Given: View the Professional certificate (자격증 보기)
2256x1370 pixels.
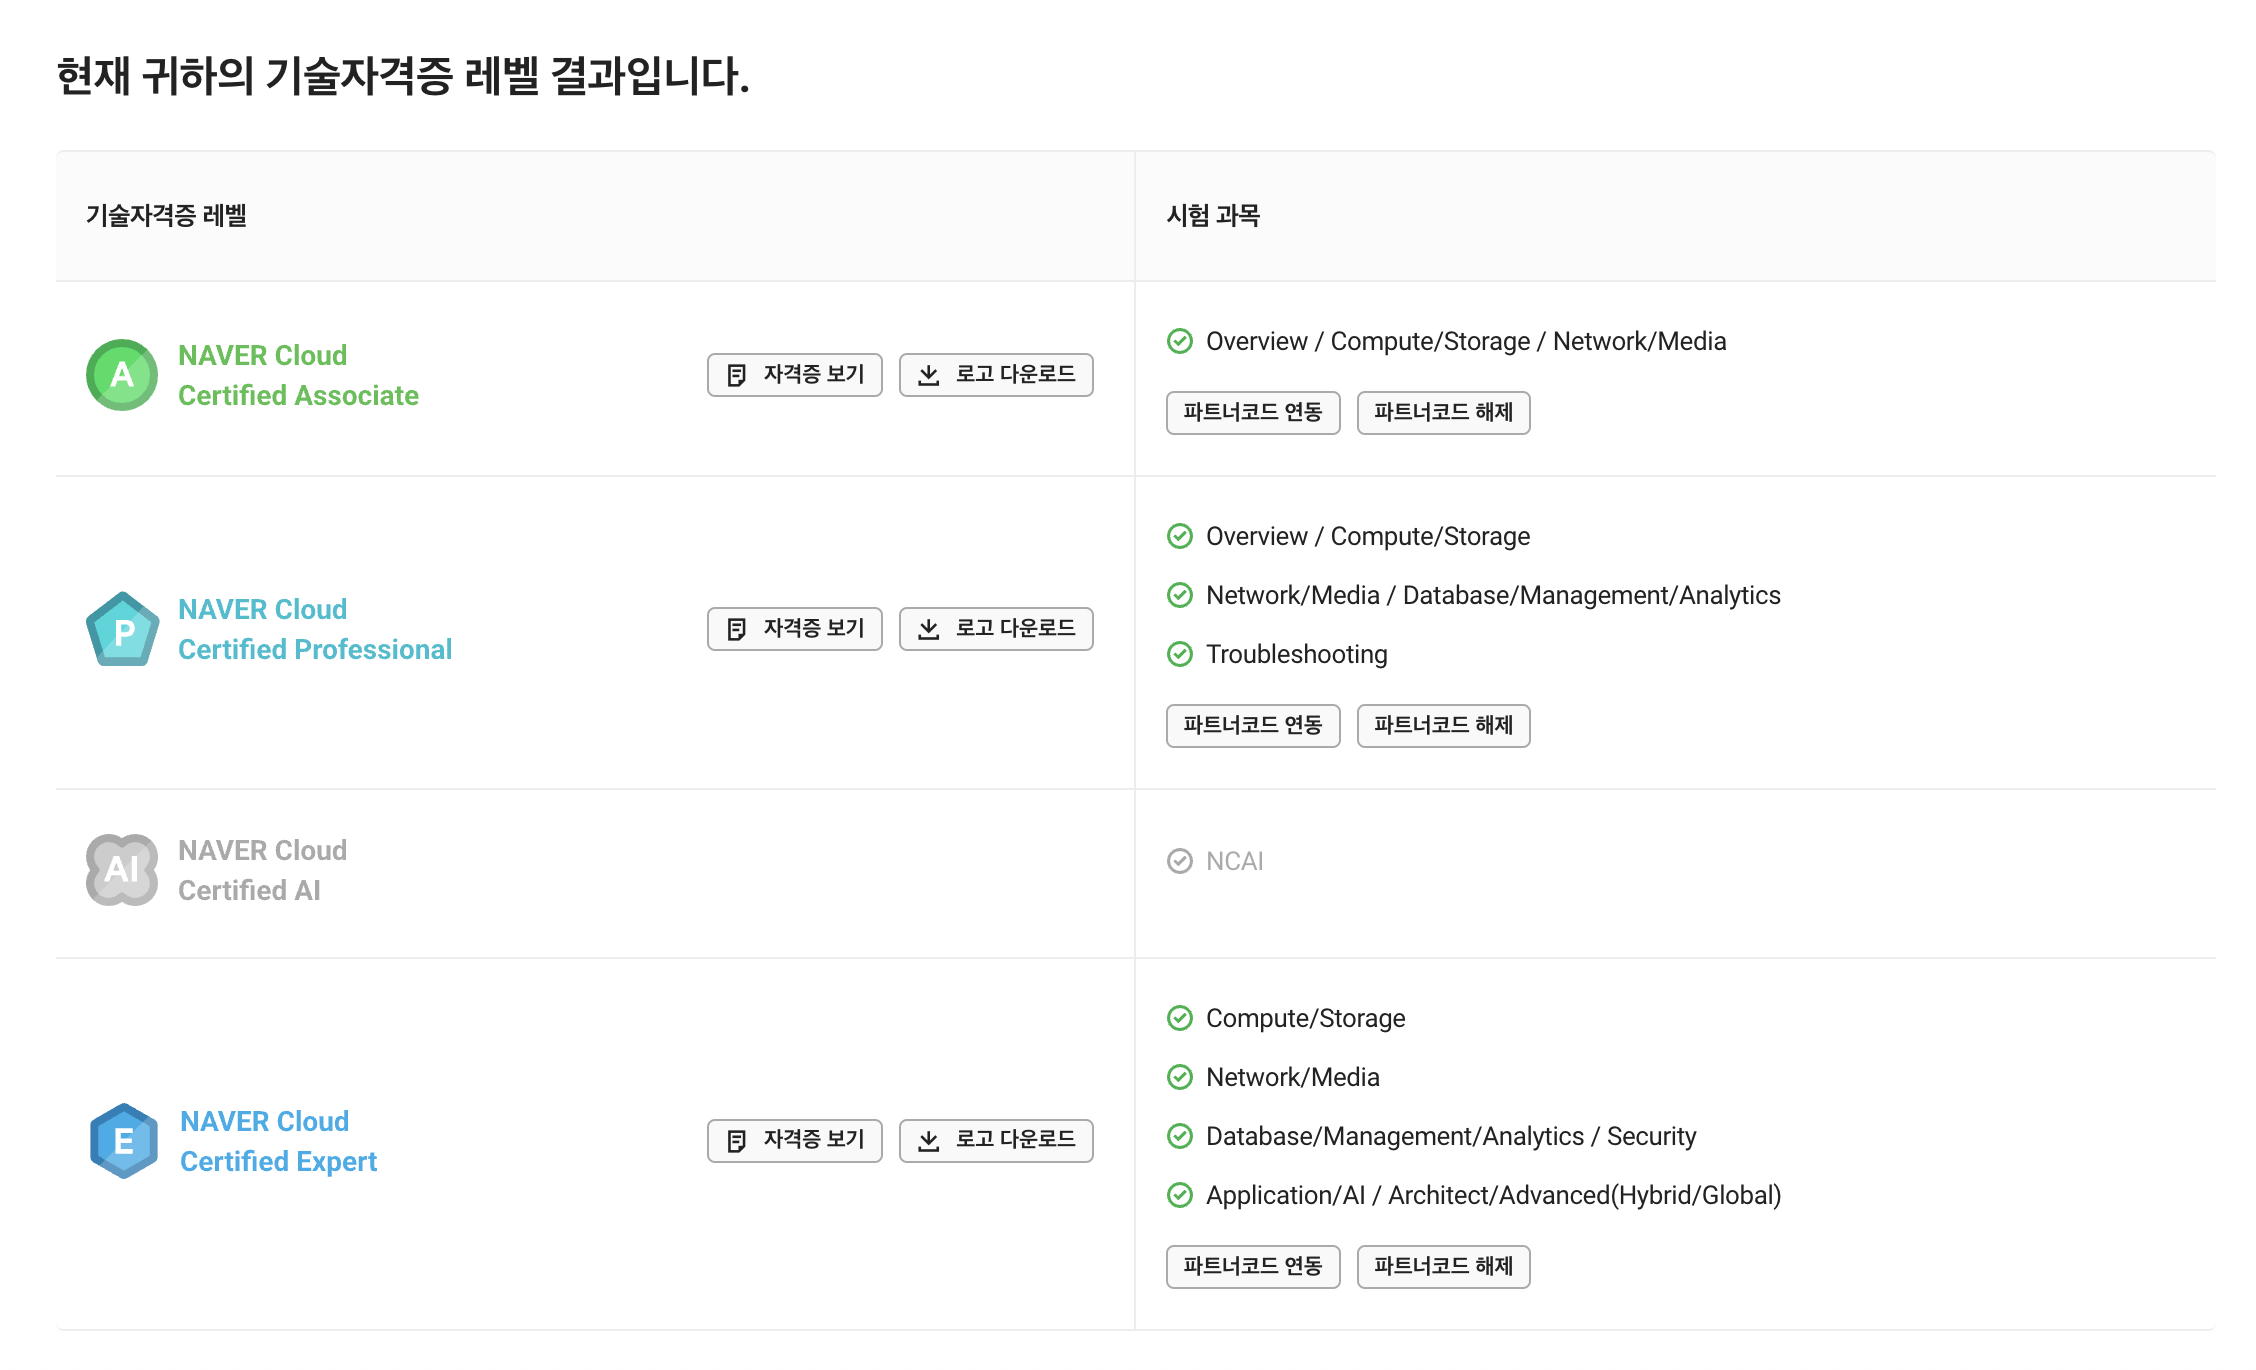Looking at the screenshot, I should 794,629.
